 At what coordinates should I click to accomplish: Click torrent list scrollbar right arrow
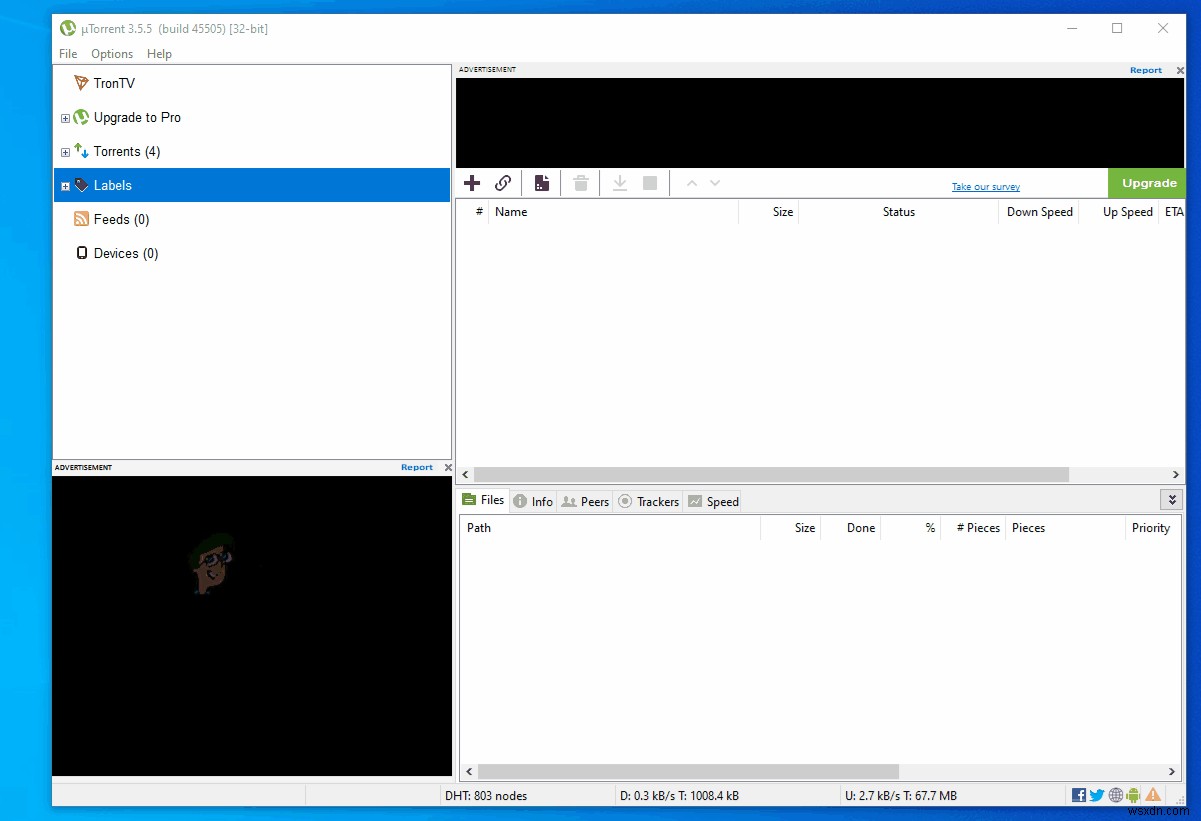[1176, 475]
